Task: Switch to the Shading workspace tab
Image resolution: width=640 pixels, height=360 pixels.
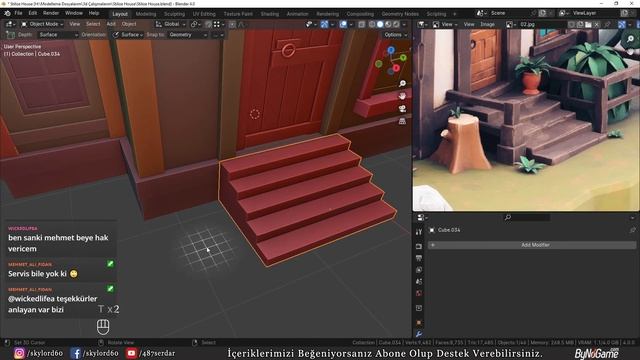Action: point(270,14)
